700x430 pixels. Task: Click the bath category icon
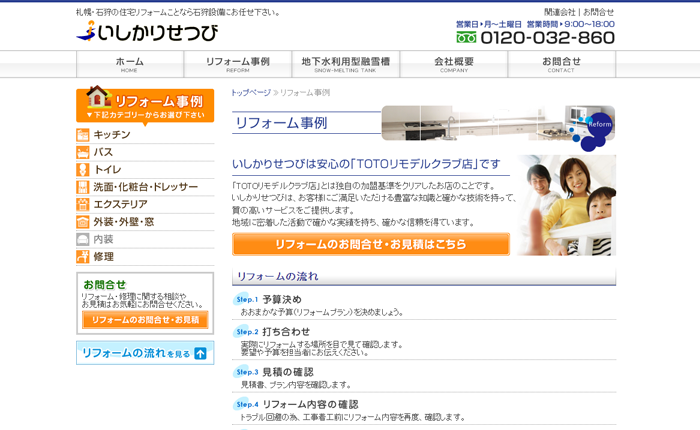coord(83,152)
